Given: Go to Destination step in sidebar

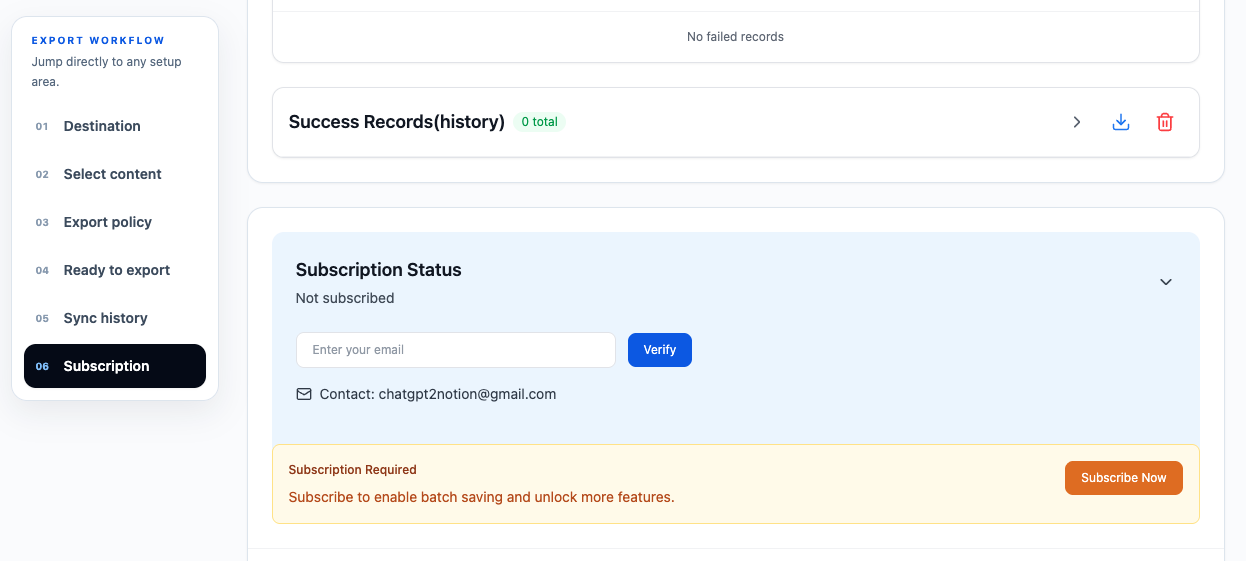Looking at the screenshot, I should click(115, 126).
